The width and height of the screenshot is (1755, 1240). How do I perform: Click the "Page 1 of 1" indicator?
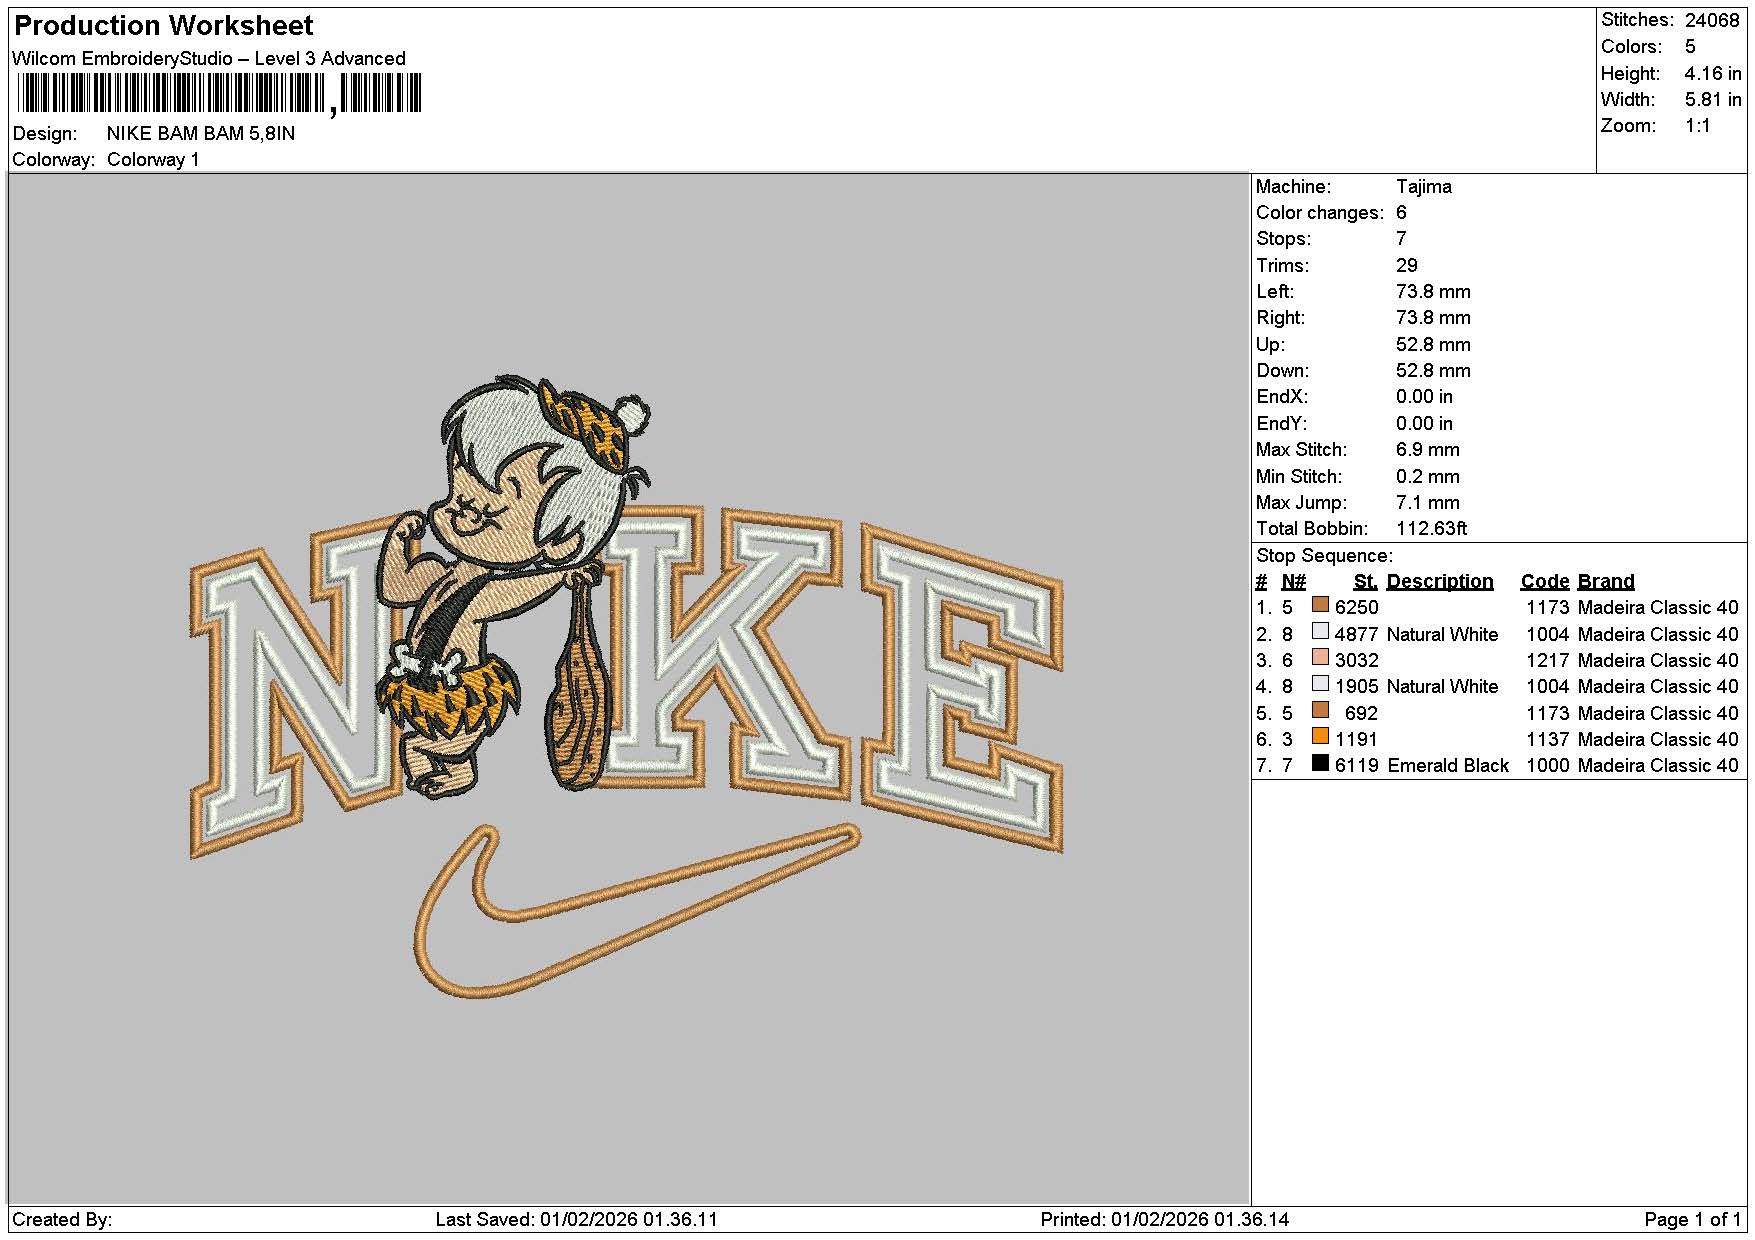[1692, 1219]
